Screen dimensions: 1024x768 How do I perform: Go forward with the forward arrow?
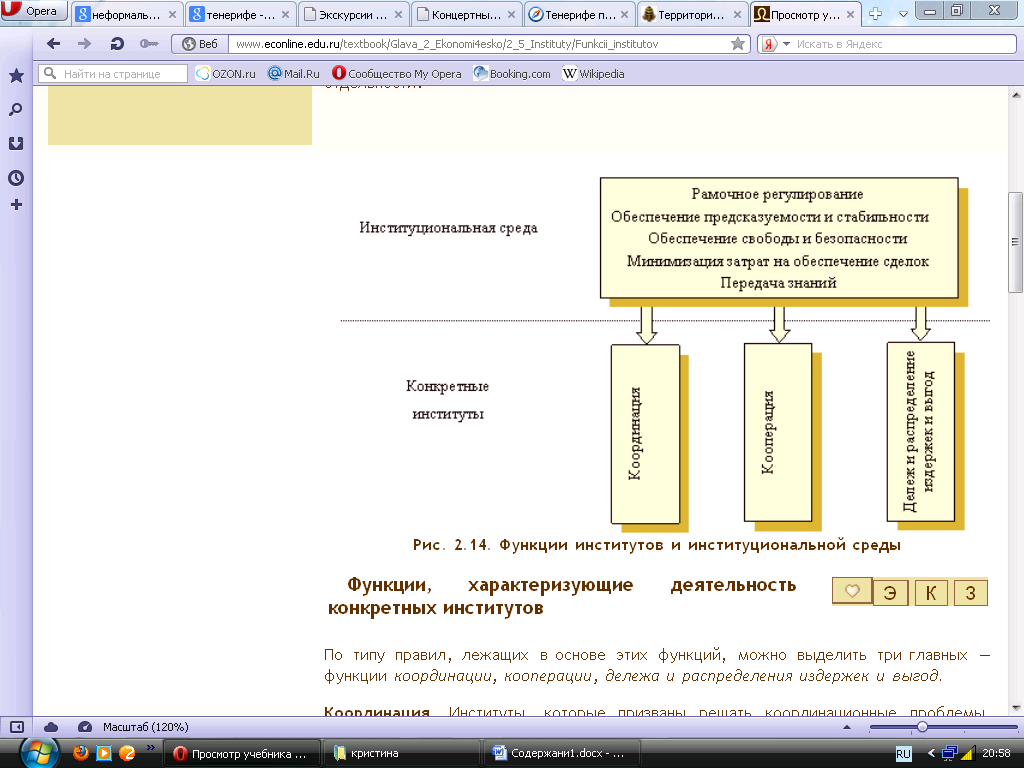(x=84, y=44)
